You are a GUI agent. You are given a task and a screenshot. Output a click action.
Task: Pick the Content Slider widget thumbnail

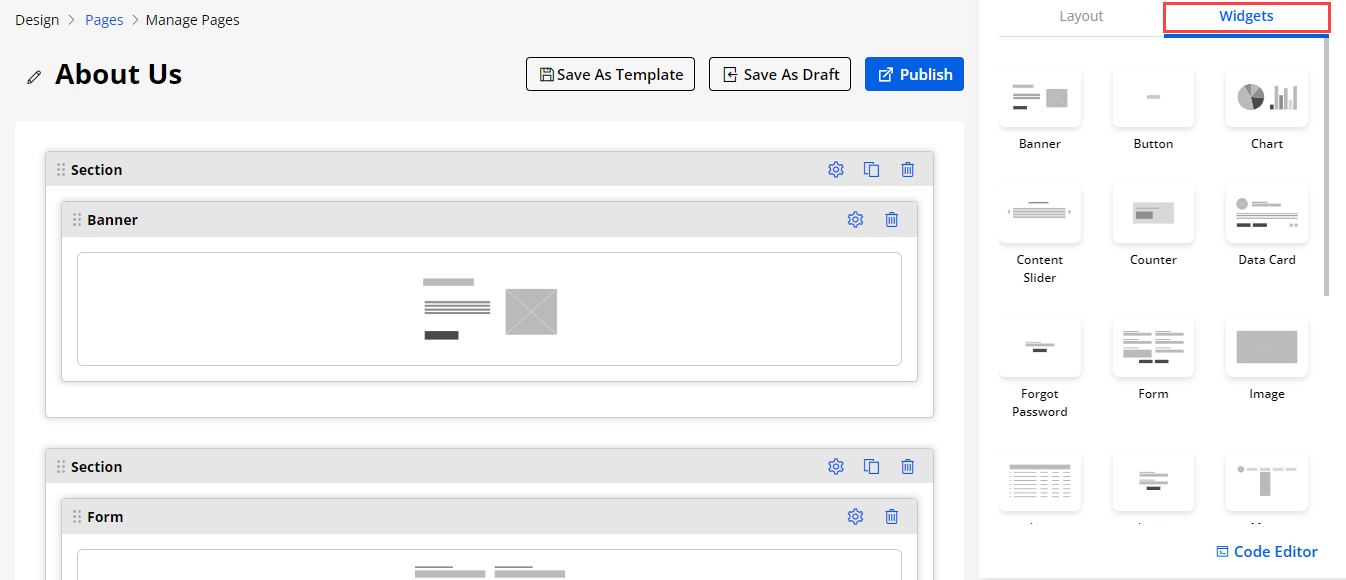(1040, 213)
